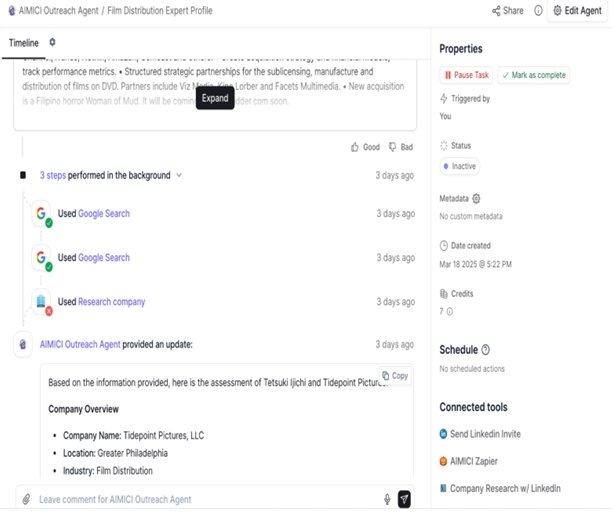
Task: Click 'Mar 18 2025 @ 5:22 PM' date text
Action: point(475,264)
